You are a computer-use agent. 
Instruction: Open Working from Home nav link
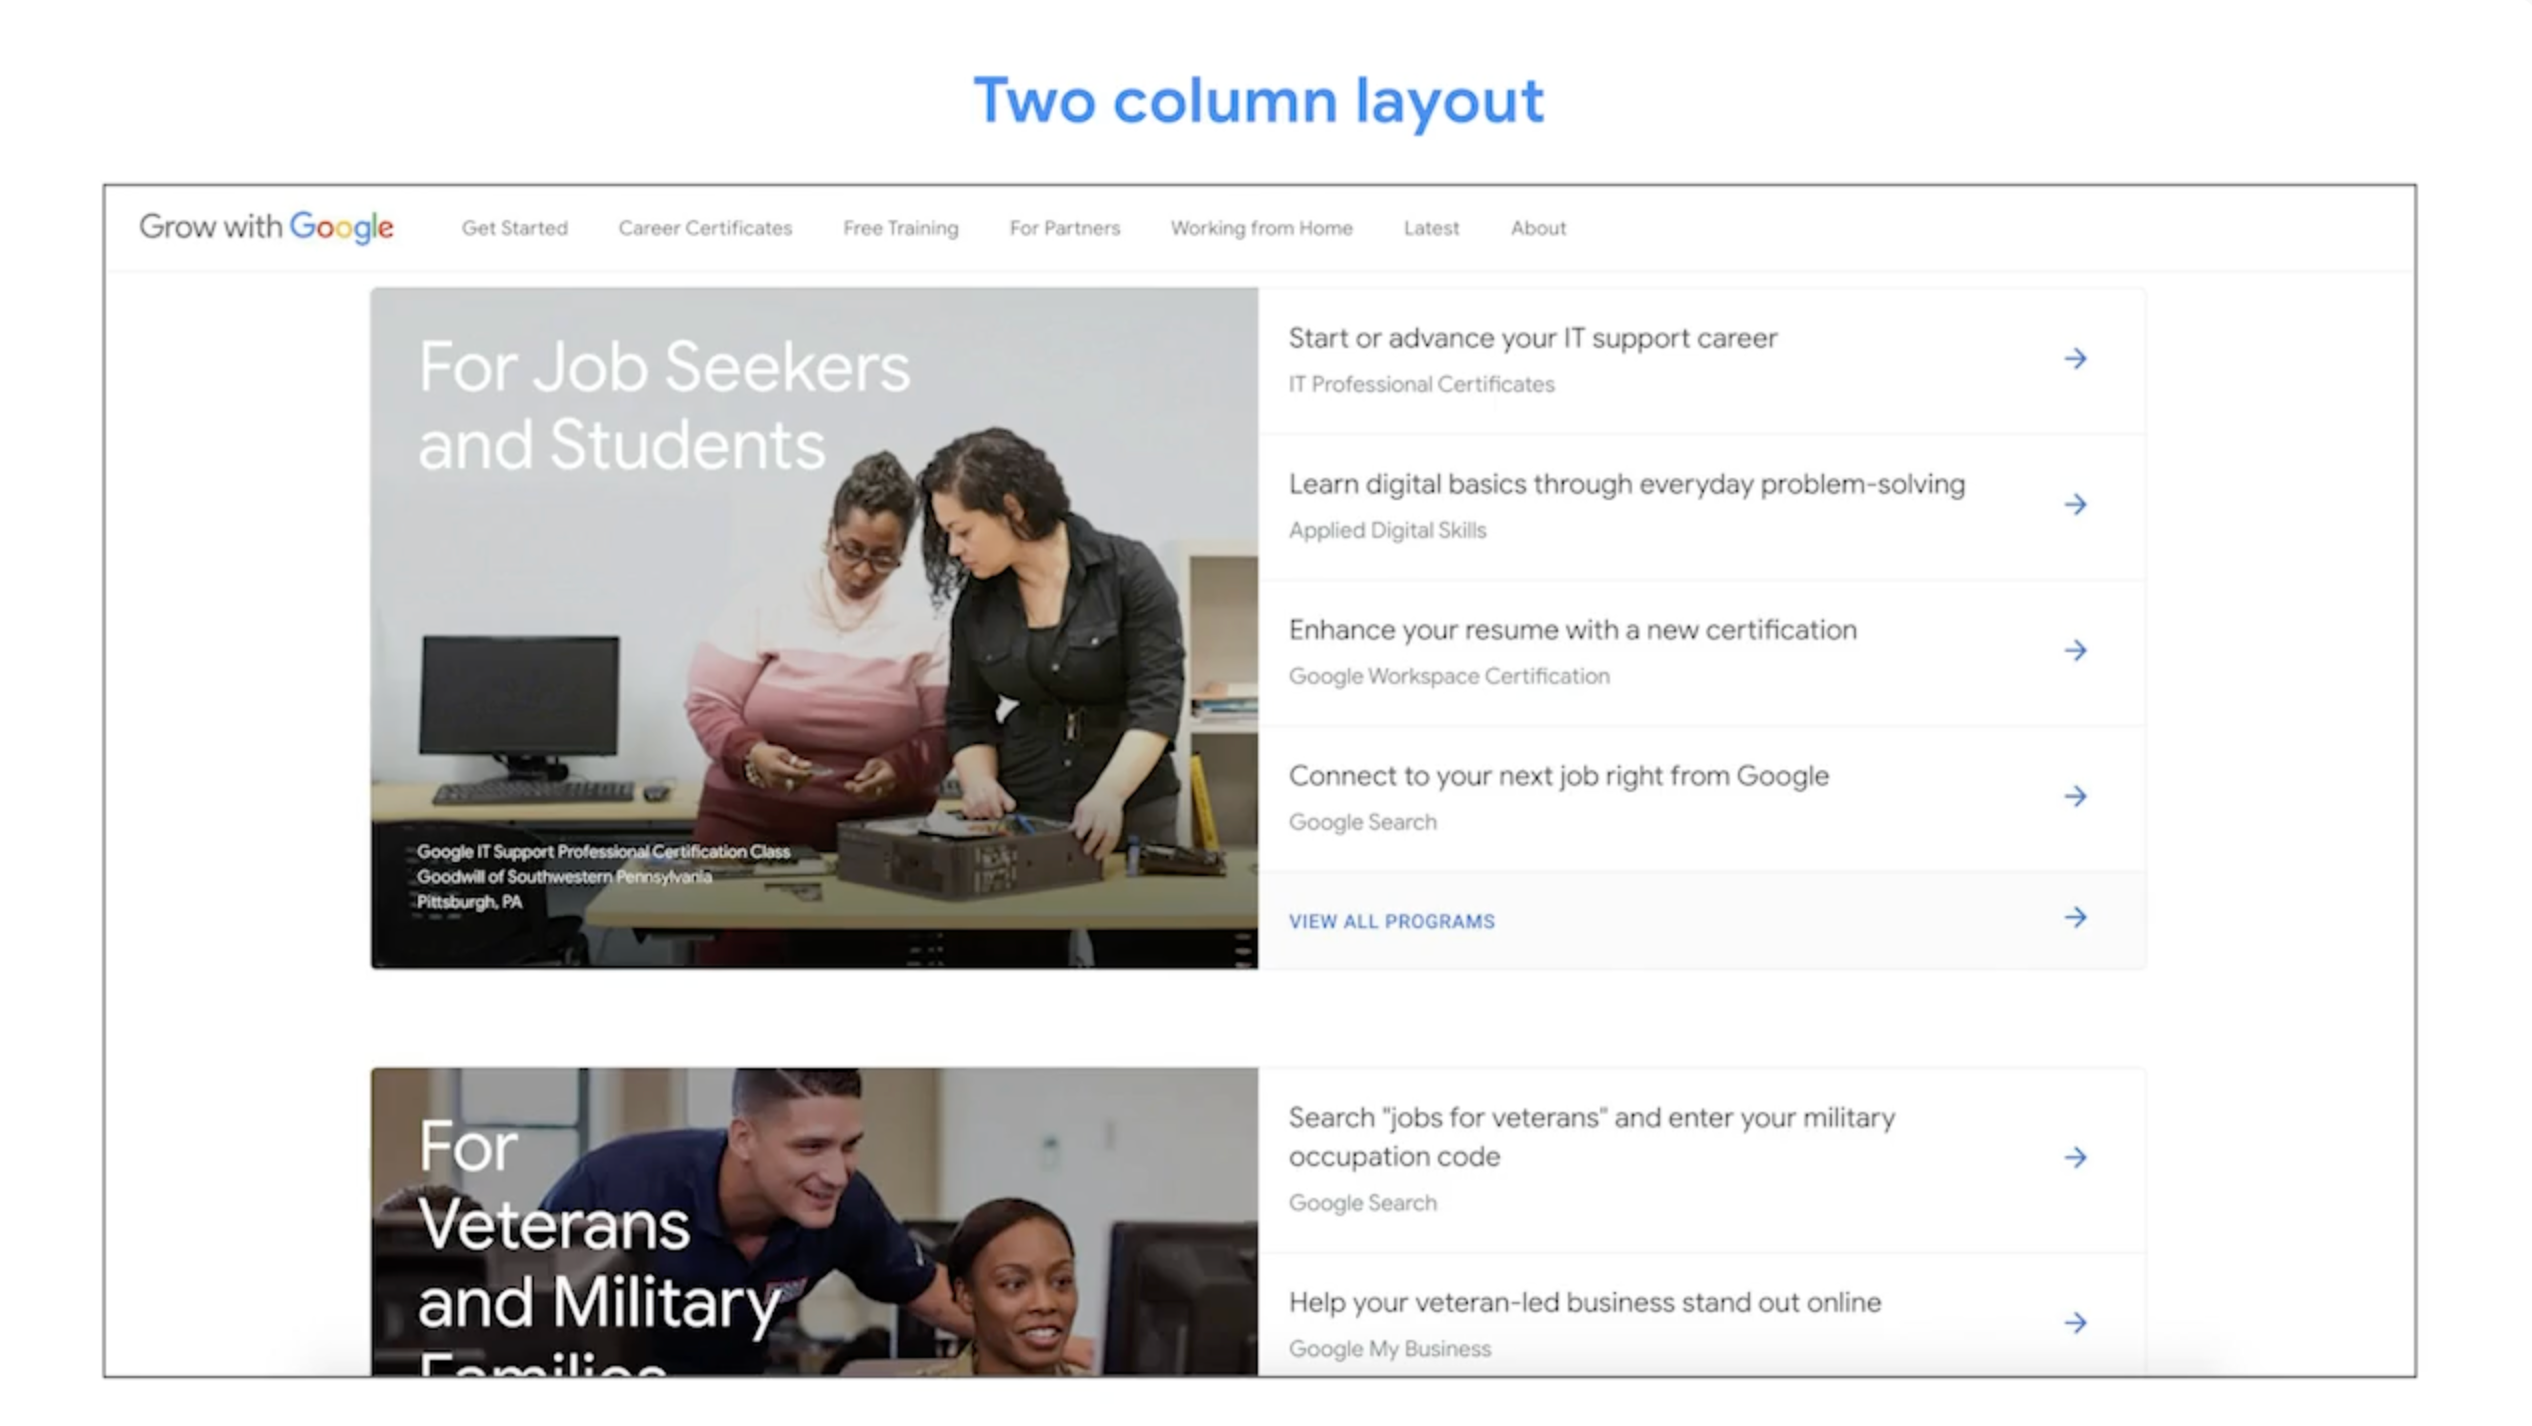[1261, 228]
